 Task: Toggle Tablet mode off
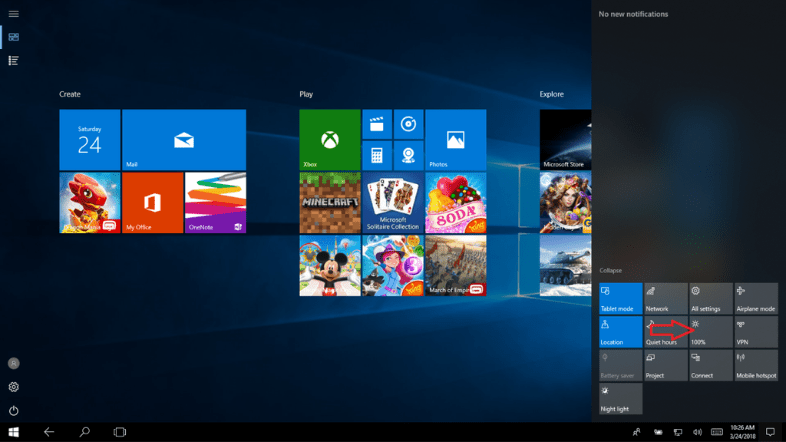620,298
